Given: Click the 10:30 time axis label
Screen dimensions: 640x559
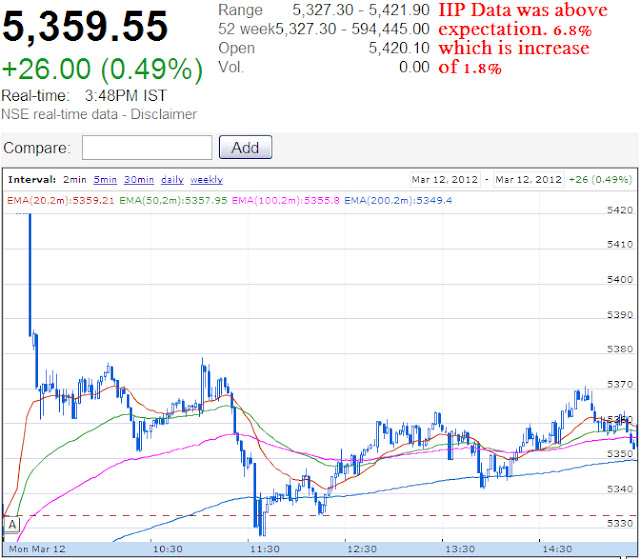Looking at the screenshot, I should tap(167, 549).
